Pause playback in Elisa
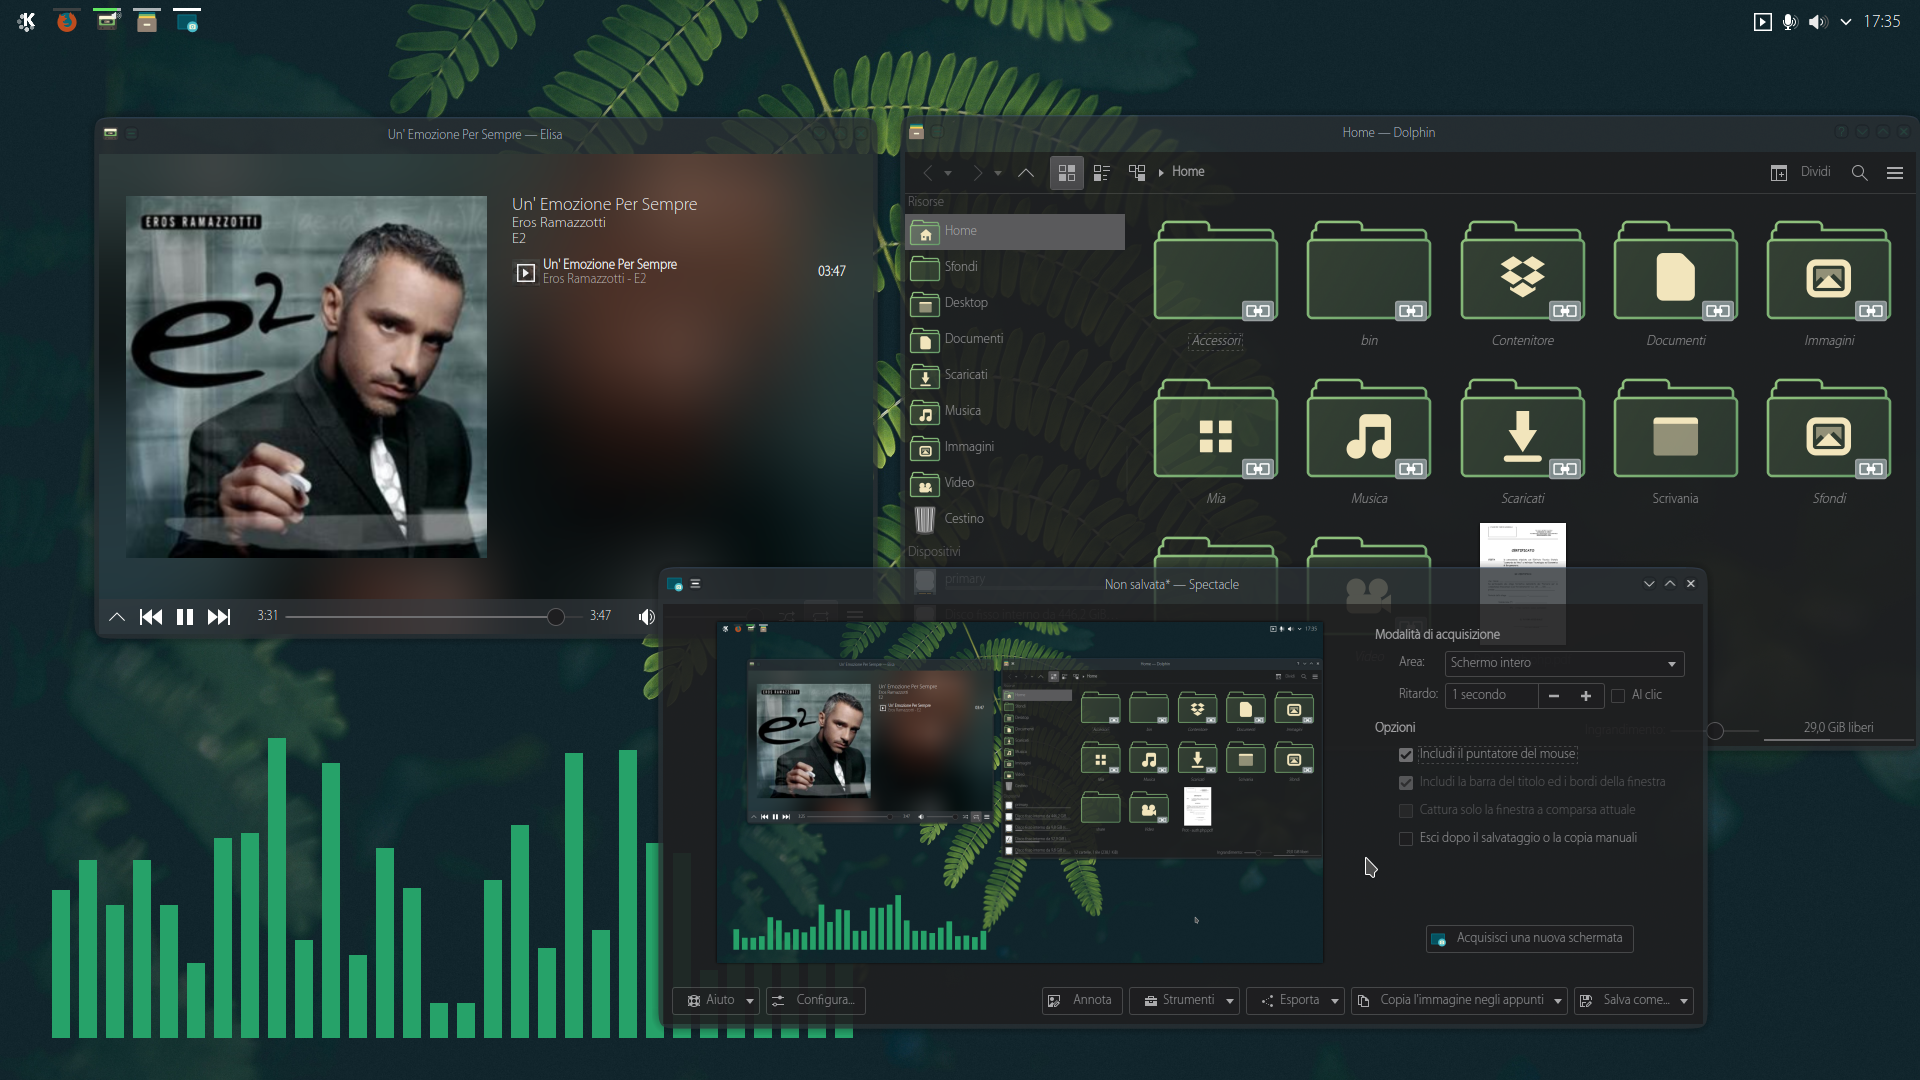Screen dimensions: 1920x1080 click(185, 617)
